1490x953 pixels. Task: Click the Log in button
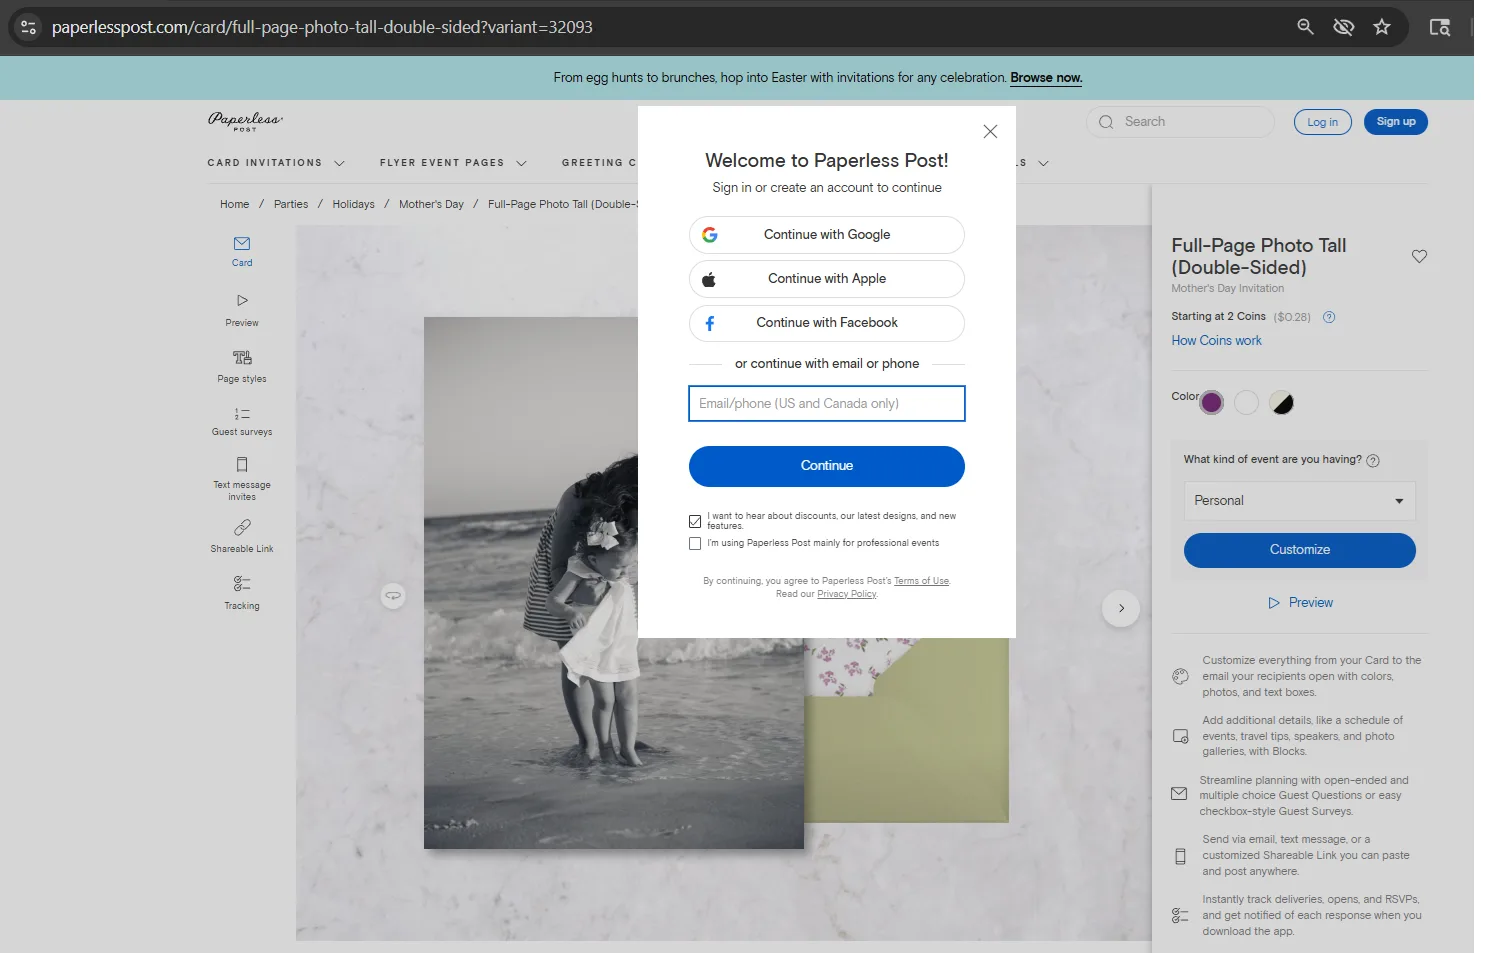click(1322, 122)
